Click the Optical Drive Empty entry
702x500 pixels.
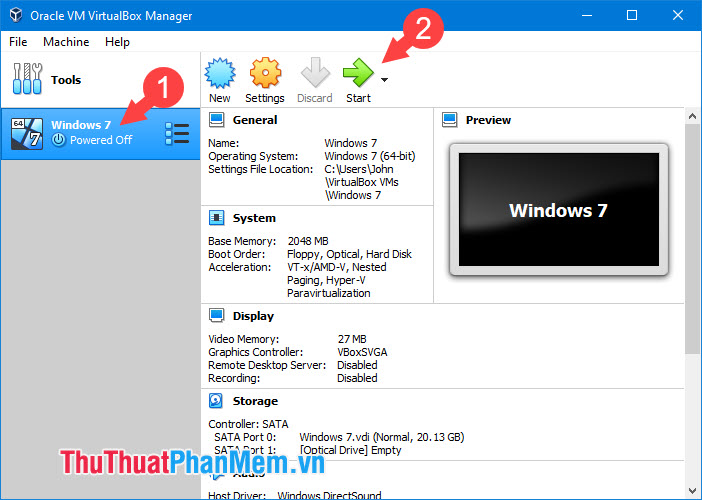(x=351, y=450)
